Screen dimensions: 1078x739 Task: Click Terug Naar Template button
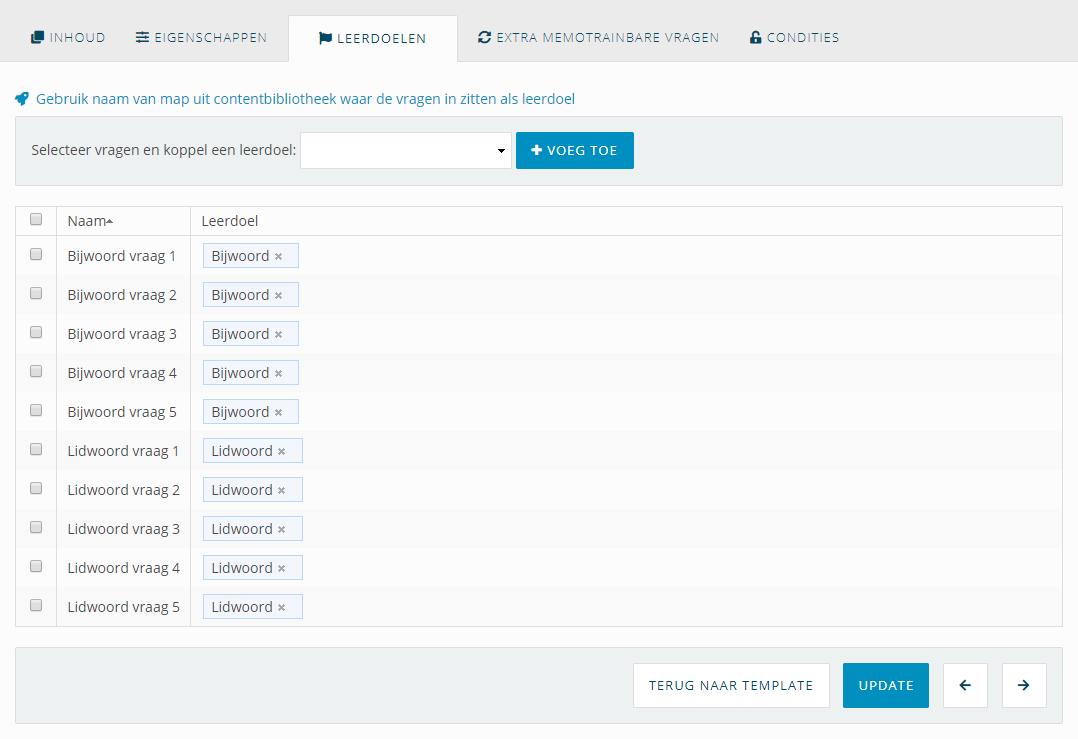point(731,685)
